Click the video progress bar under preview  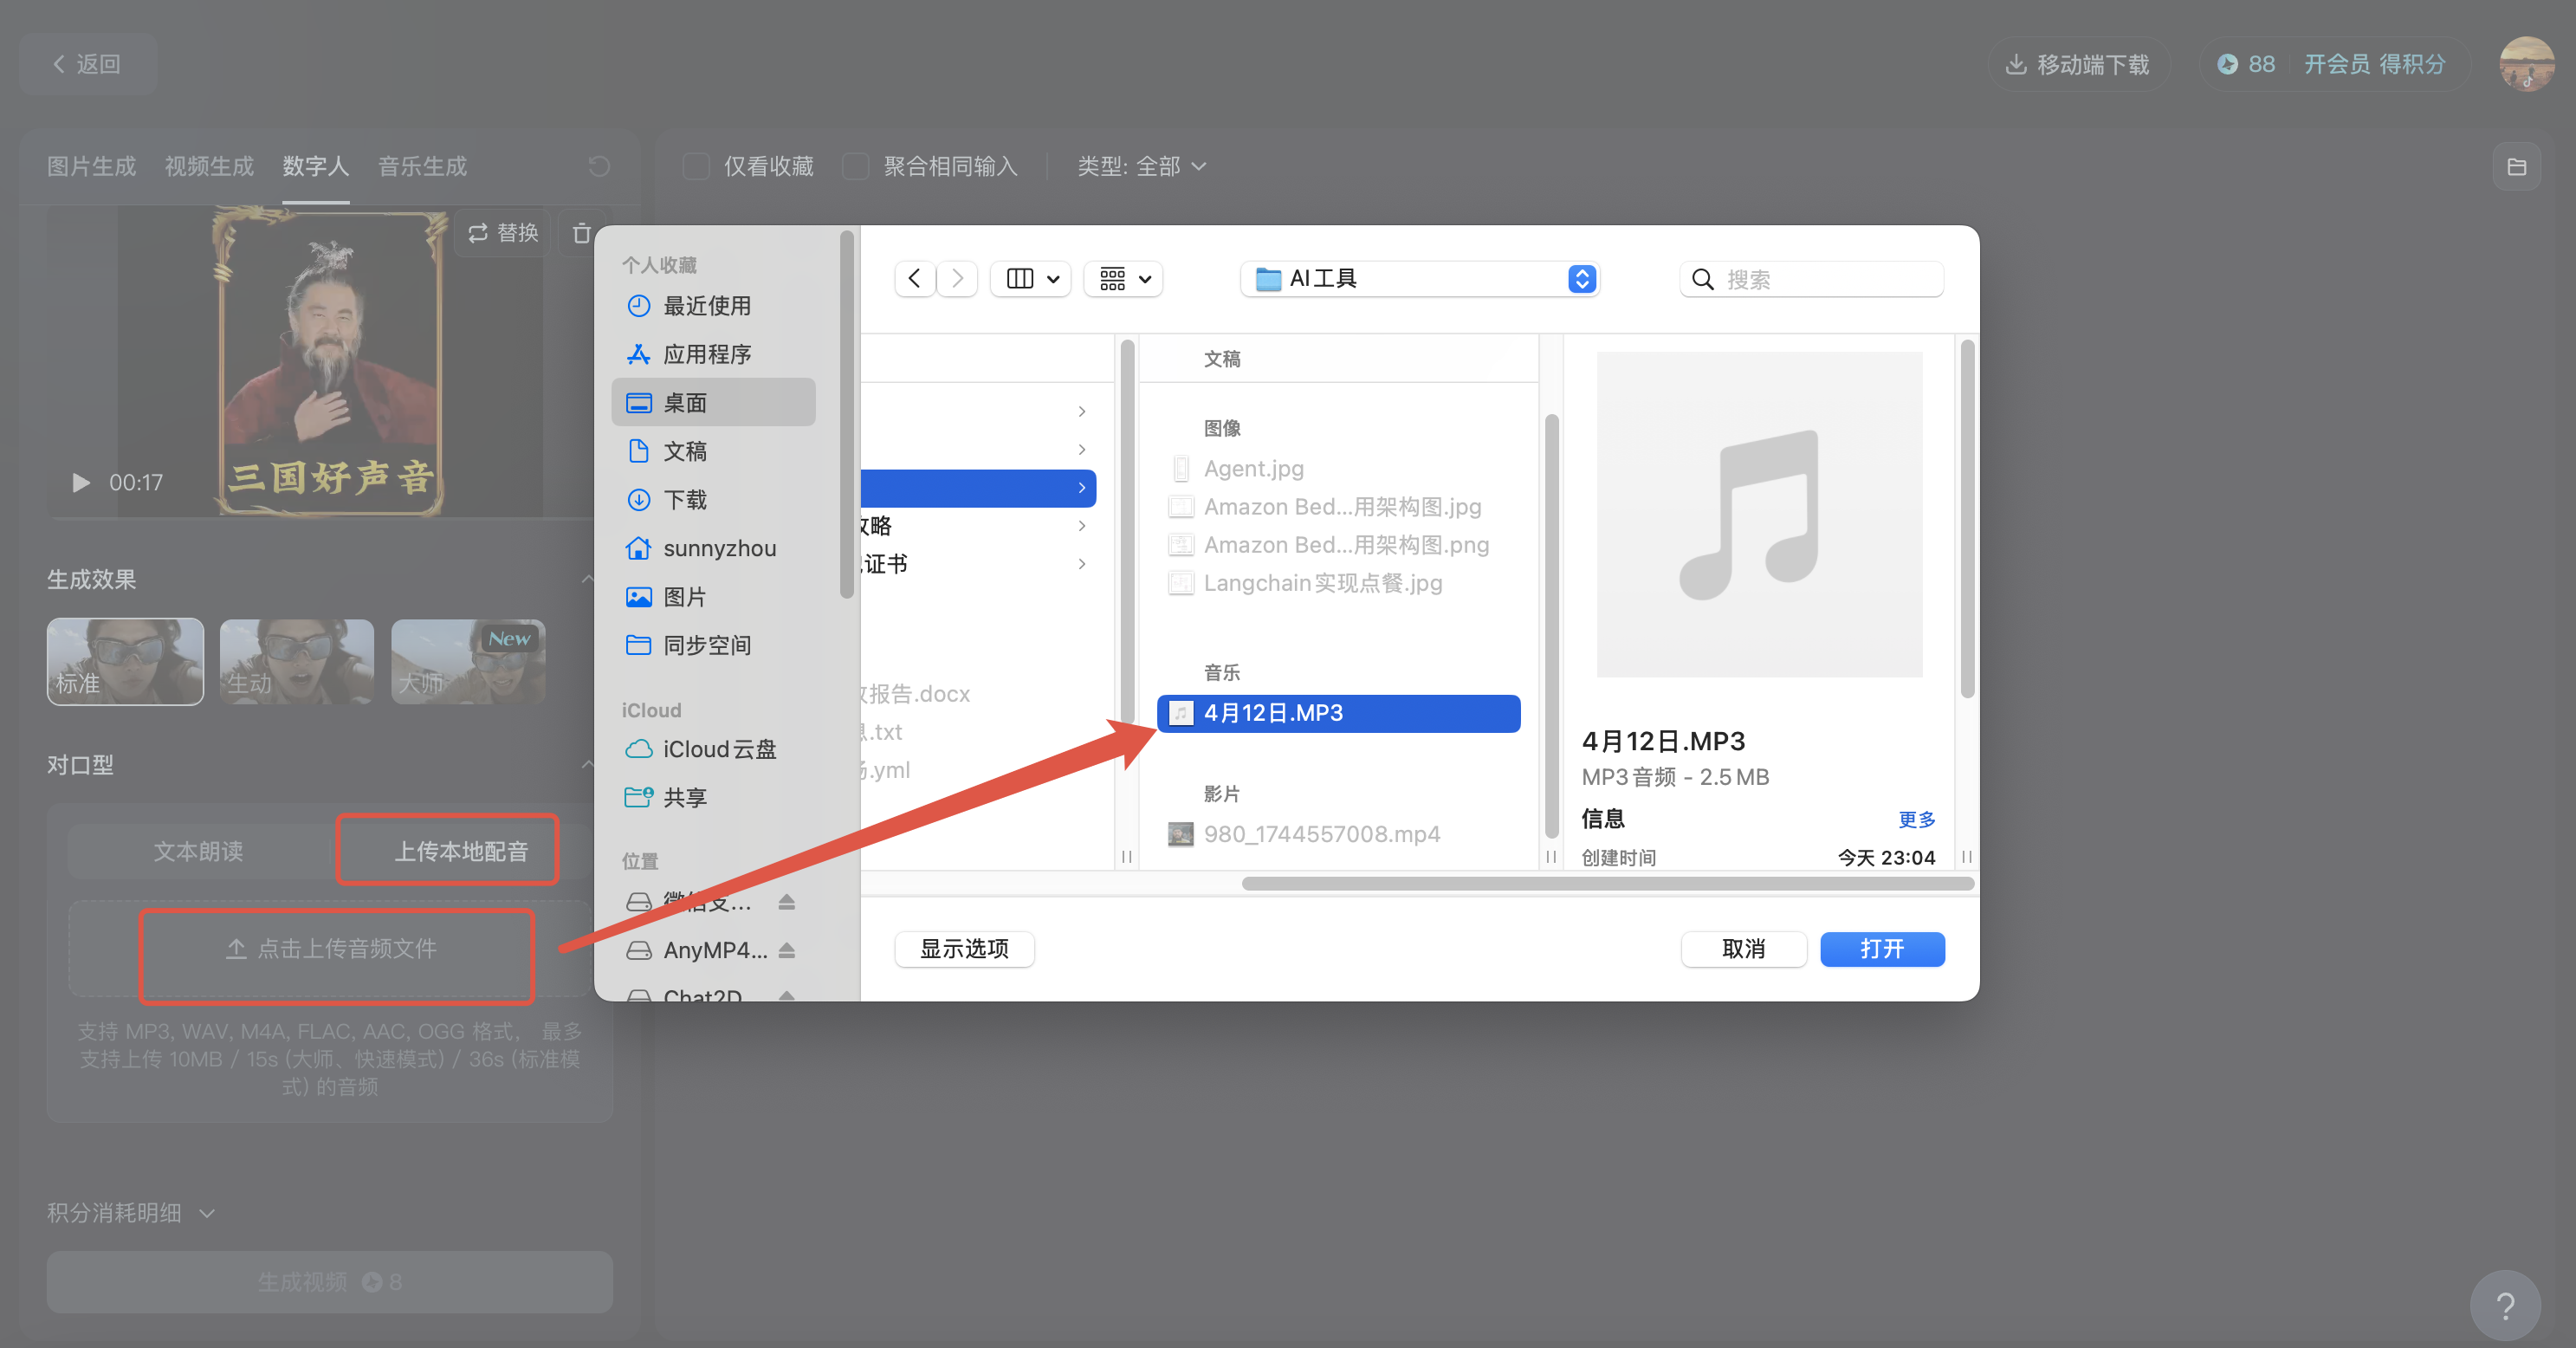[x=320, y=518]
